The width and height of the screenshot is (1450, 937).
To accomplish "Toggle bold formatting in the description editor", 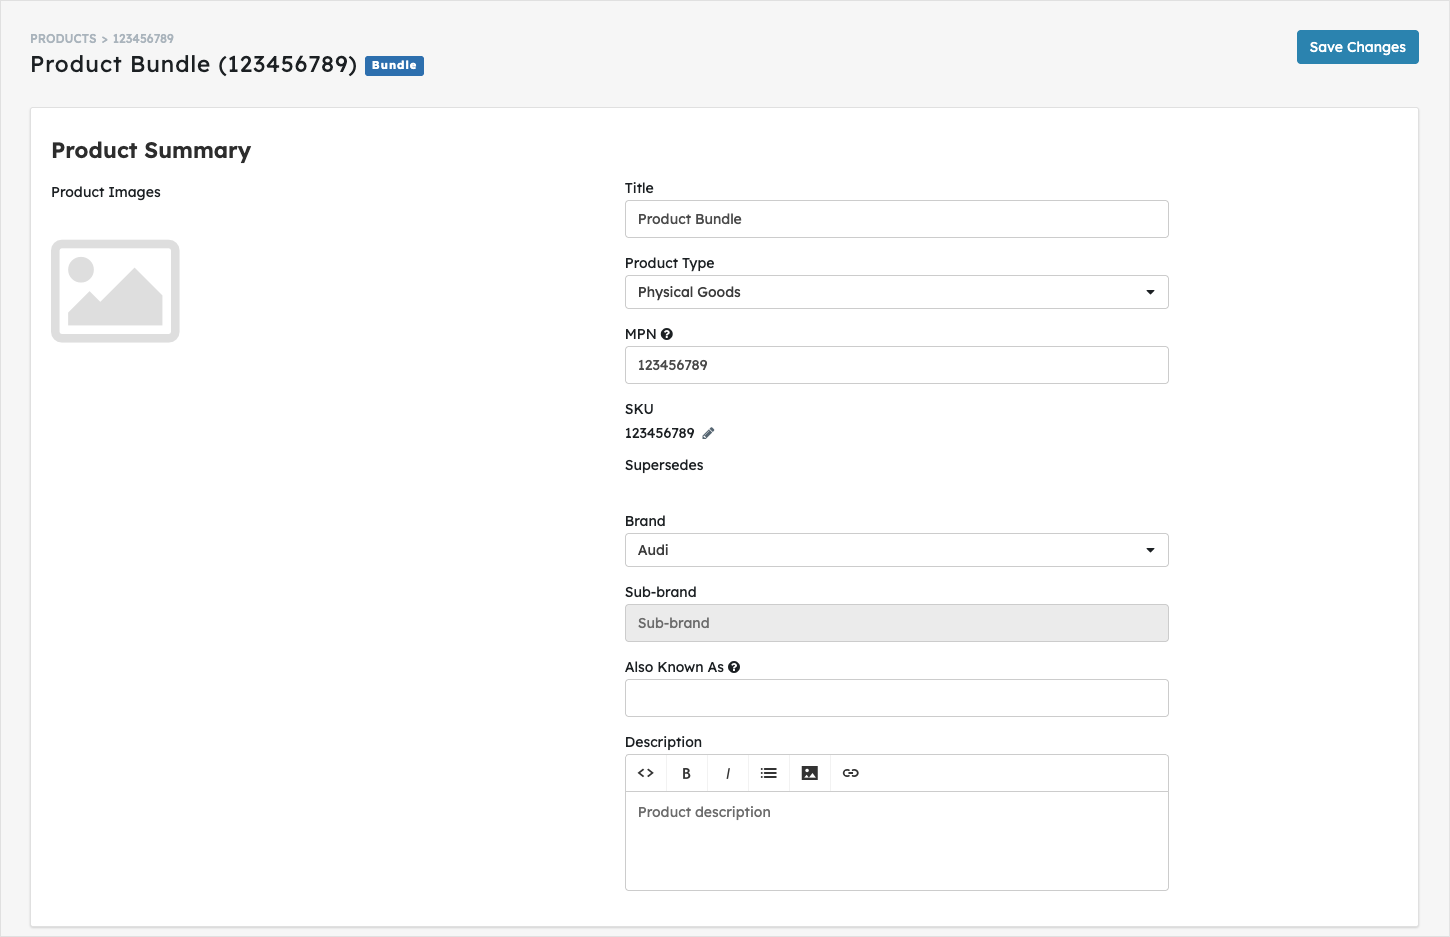I will 686,773.
